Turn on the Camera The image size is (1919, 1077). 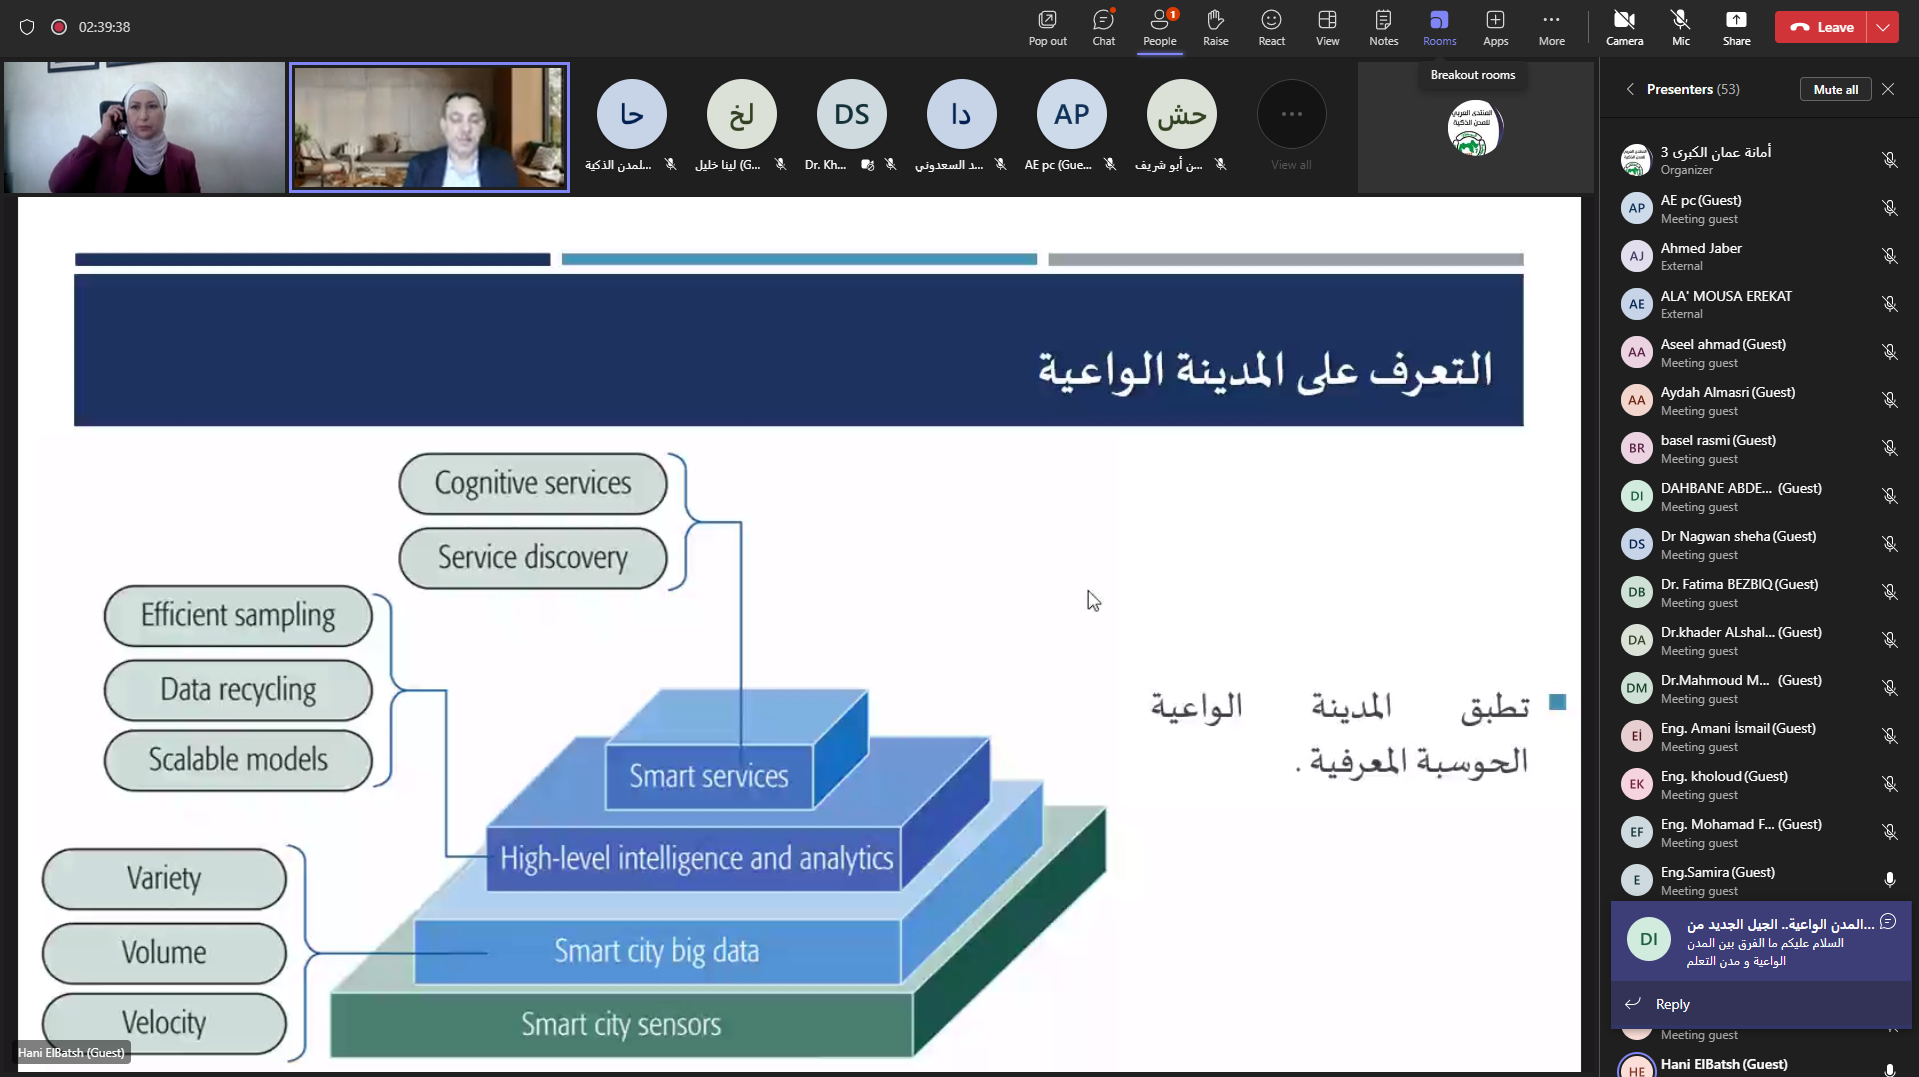pos(1624,27)
